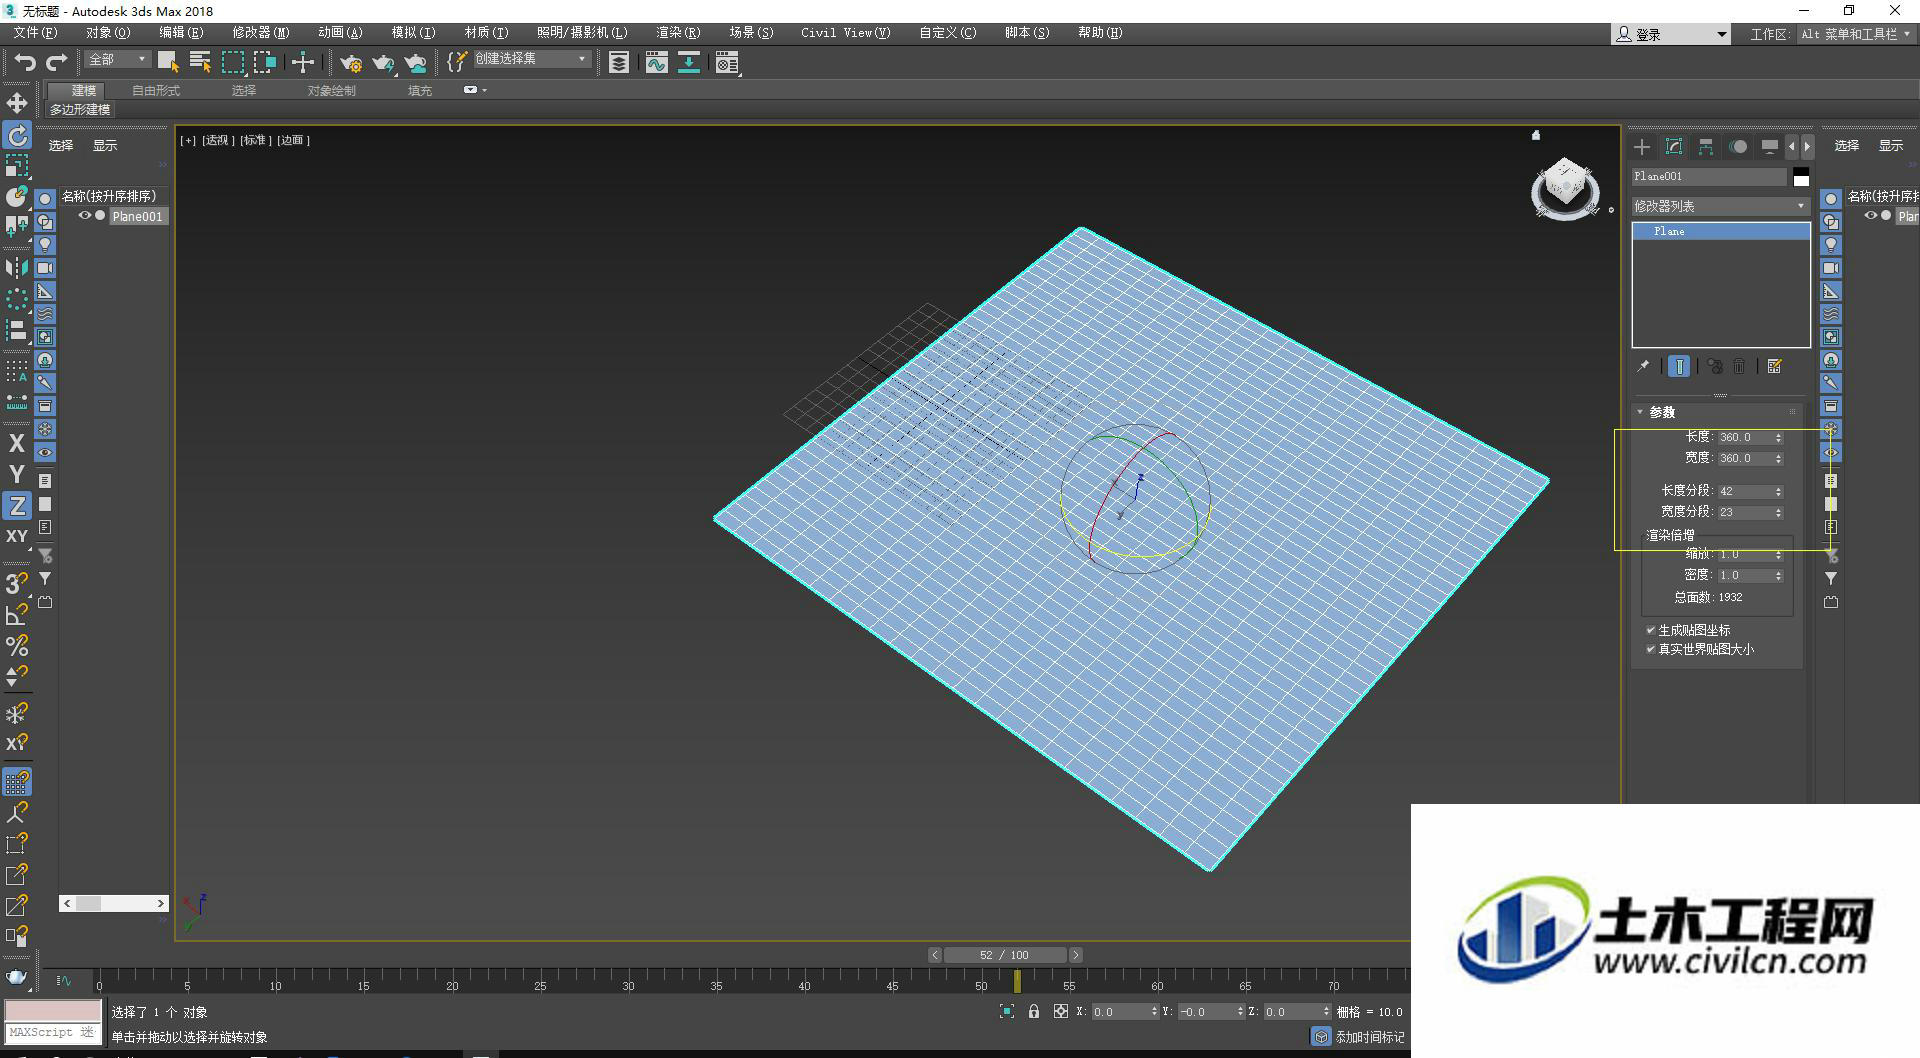Click Plane001 object color swatch
This screenshot has height=1058, width=1920.
click(x=1801, y=177)
